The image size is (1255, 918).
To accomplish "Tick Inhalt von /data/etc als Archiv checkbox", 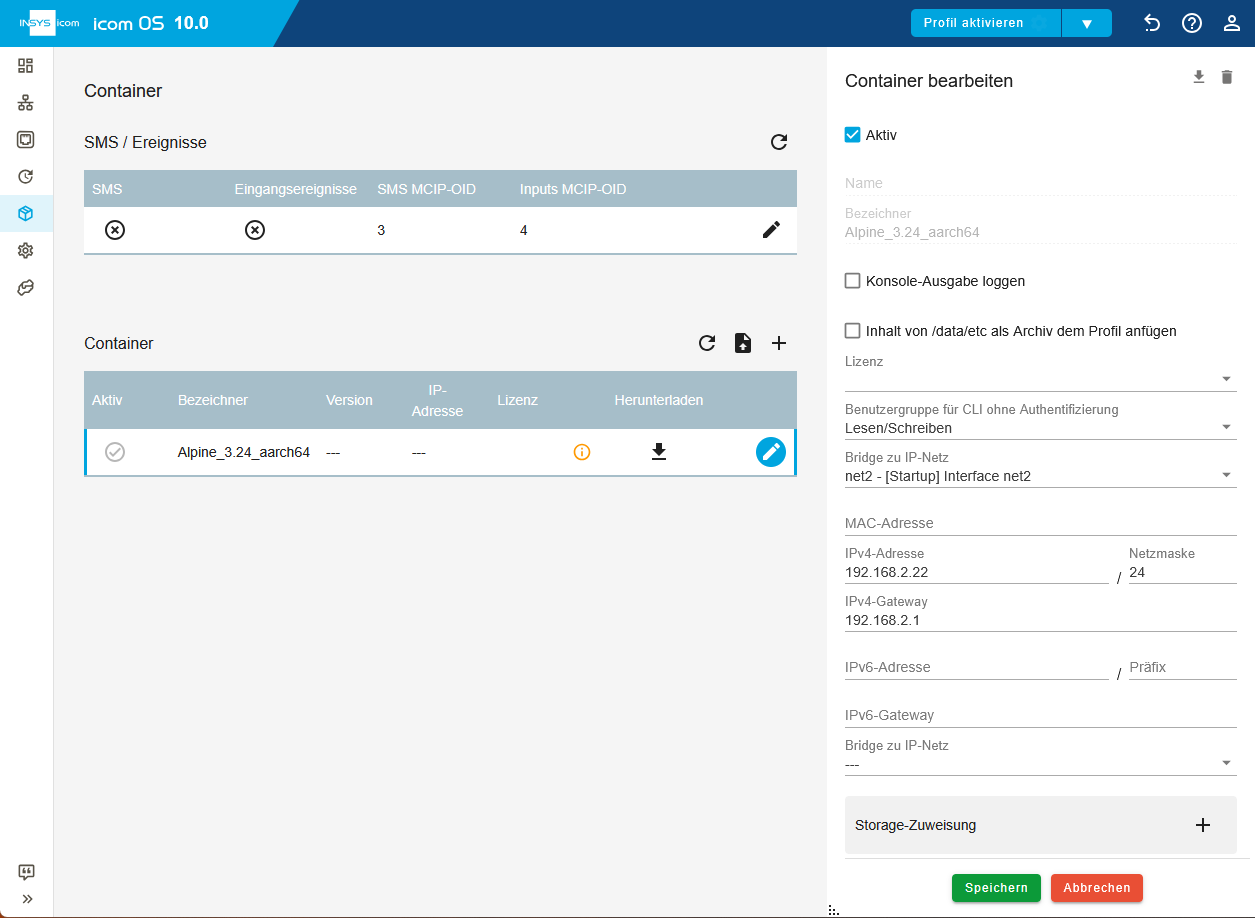I will (x=853, y=330).
